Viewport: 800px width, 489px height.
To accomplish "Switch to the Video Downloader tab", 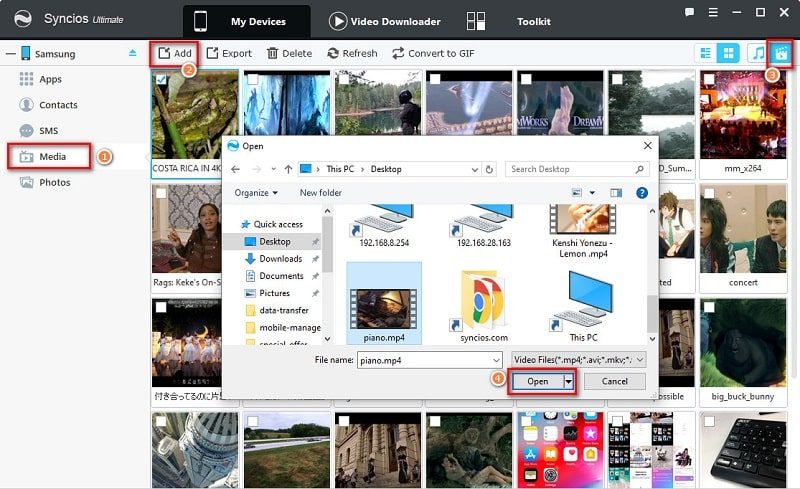I will click(x=384, y=21).
